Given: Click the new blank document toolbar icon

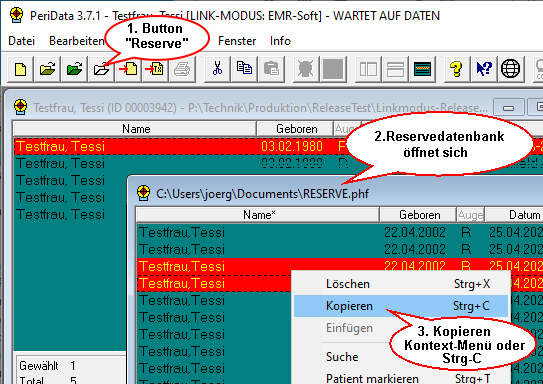Looking at the screenshot, I should tap(20, 69).
